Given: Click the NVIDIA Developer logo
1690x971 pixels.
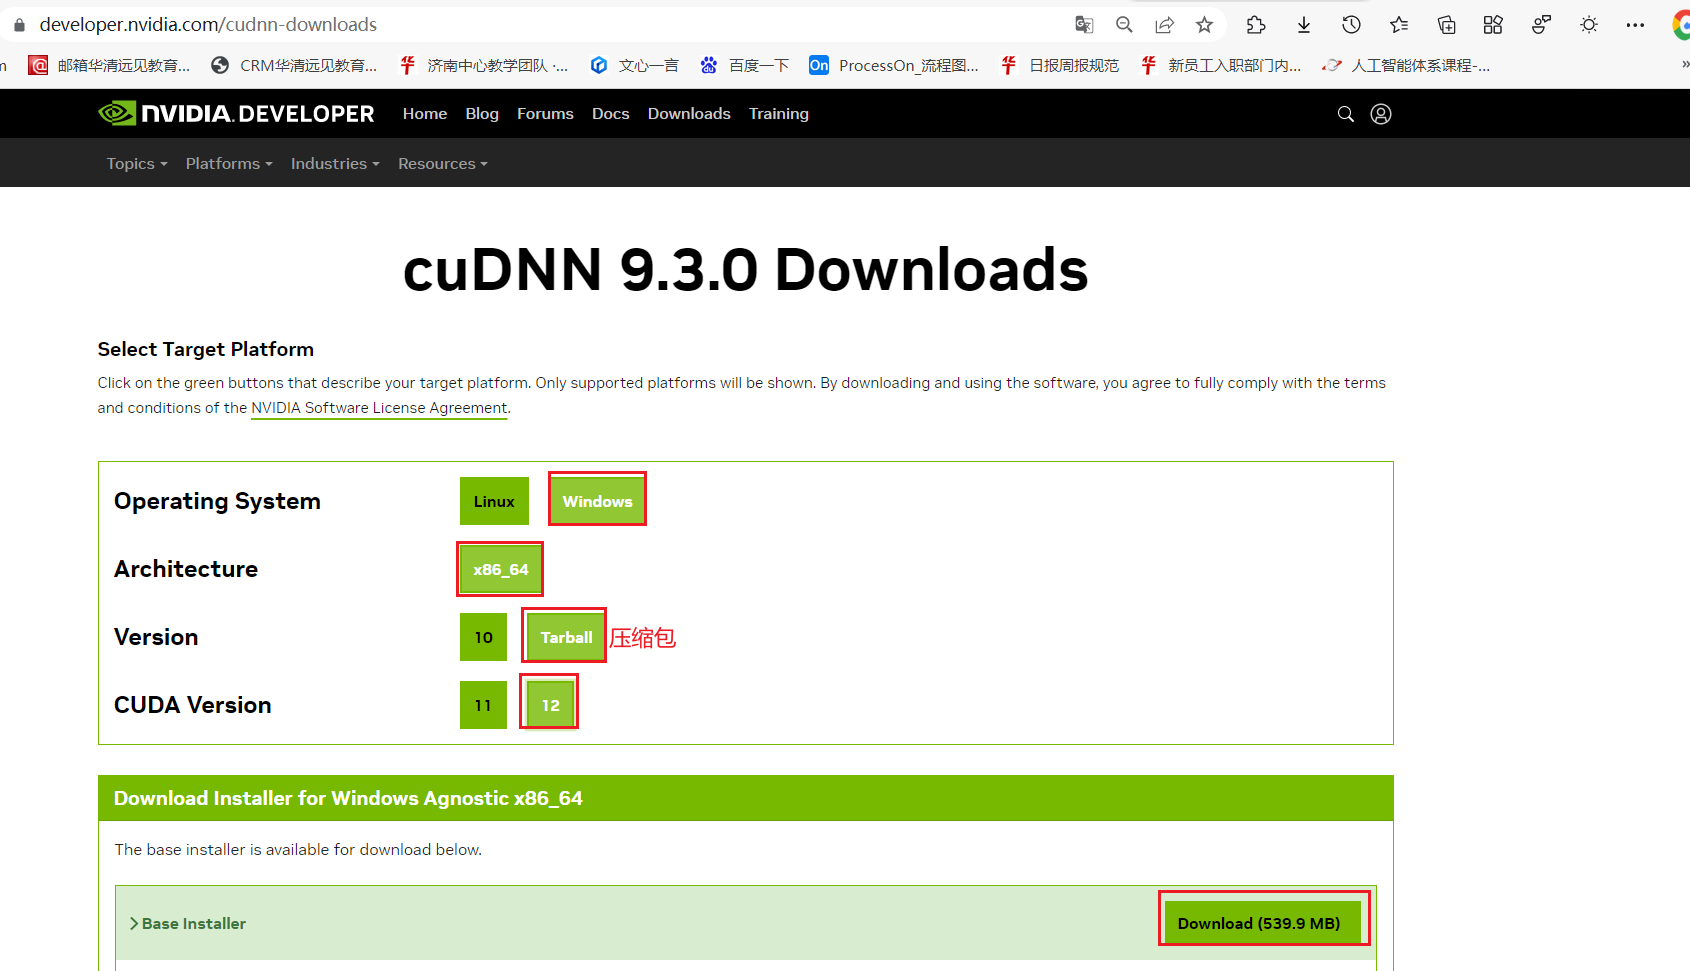Looking at the screenshot, I should (x=236, y=114).
